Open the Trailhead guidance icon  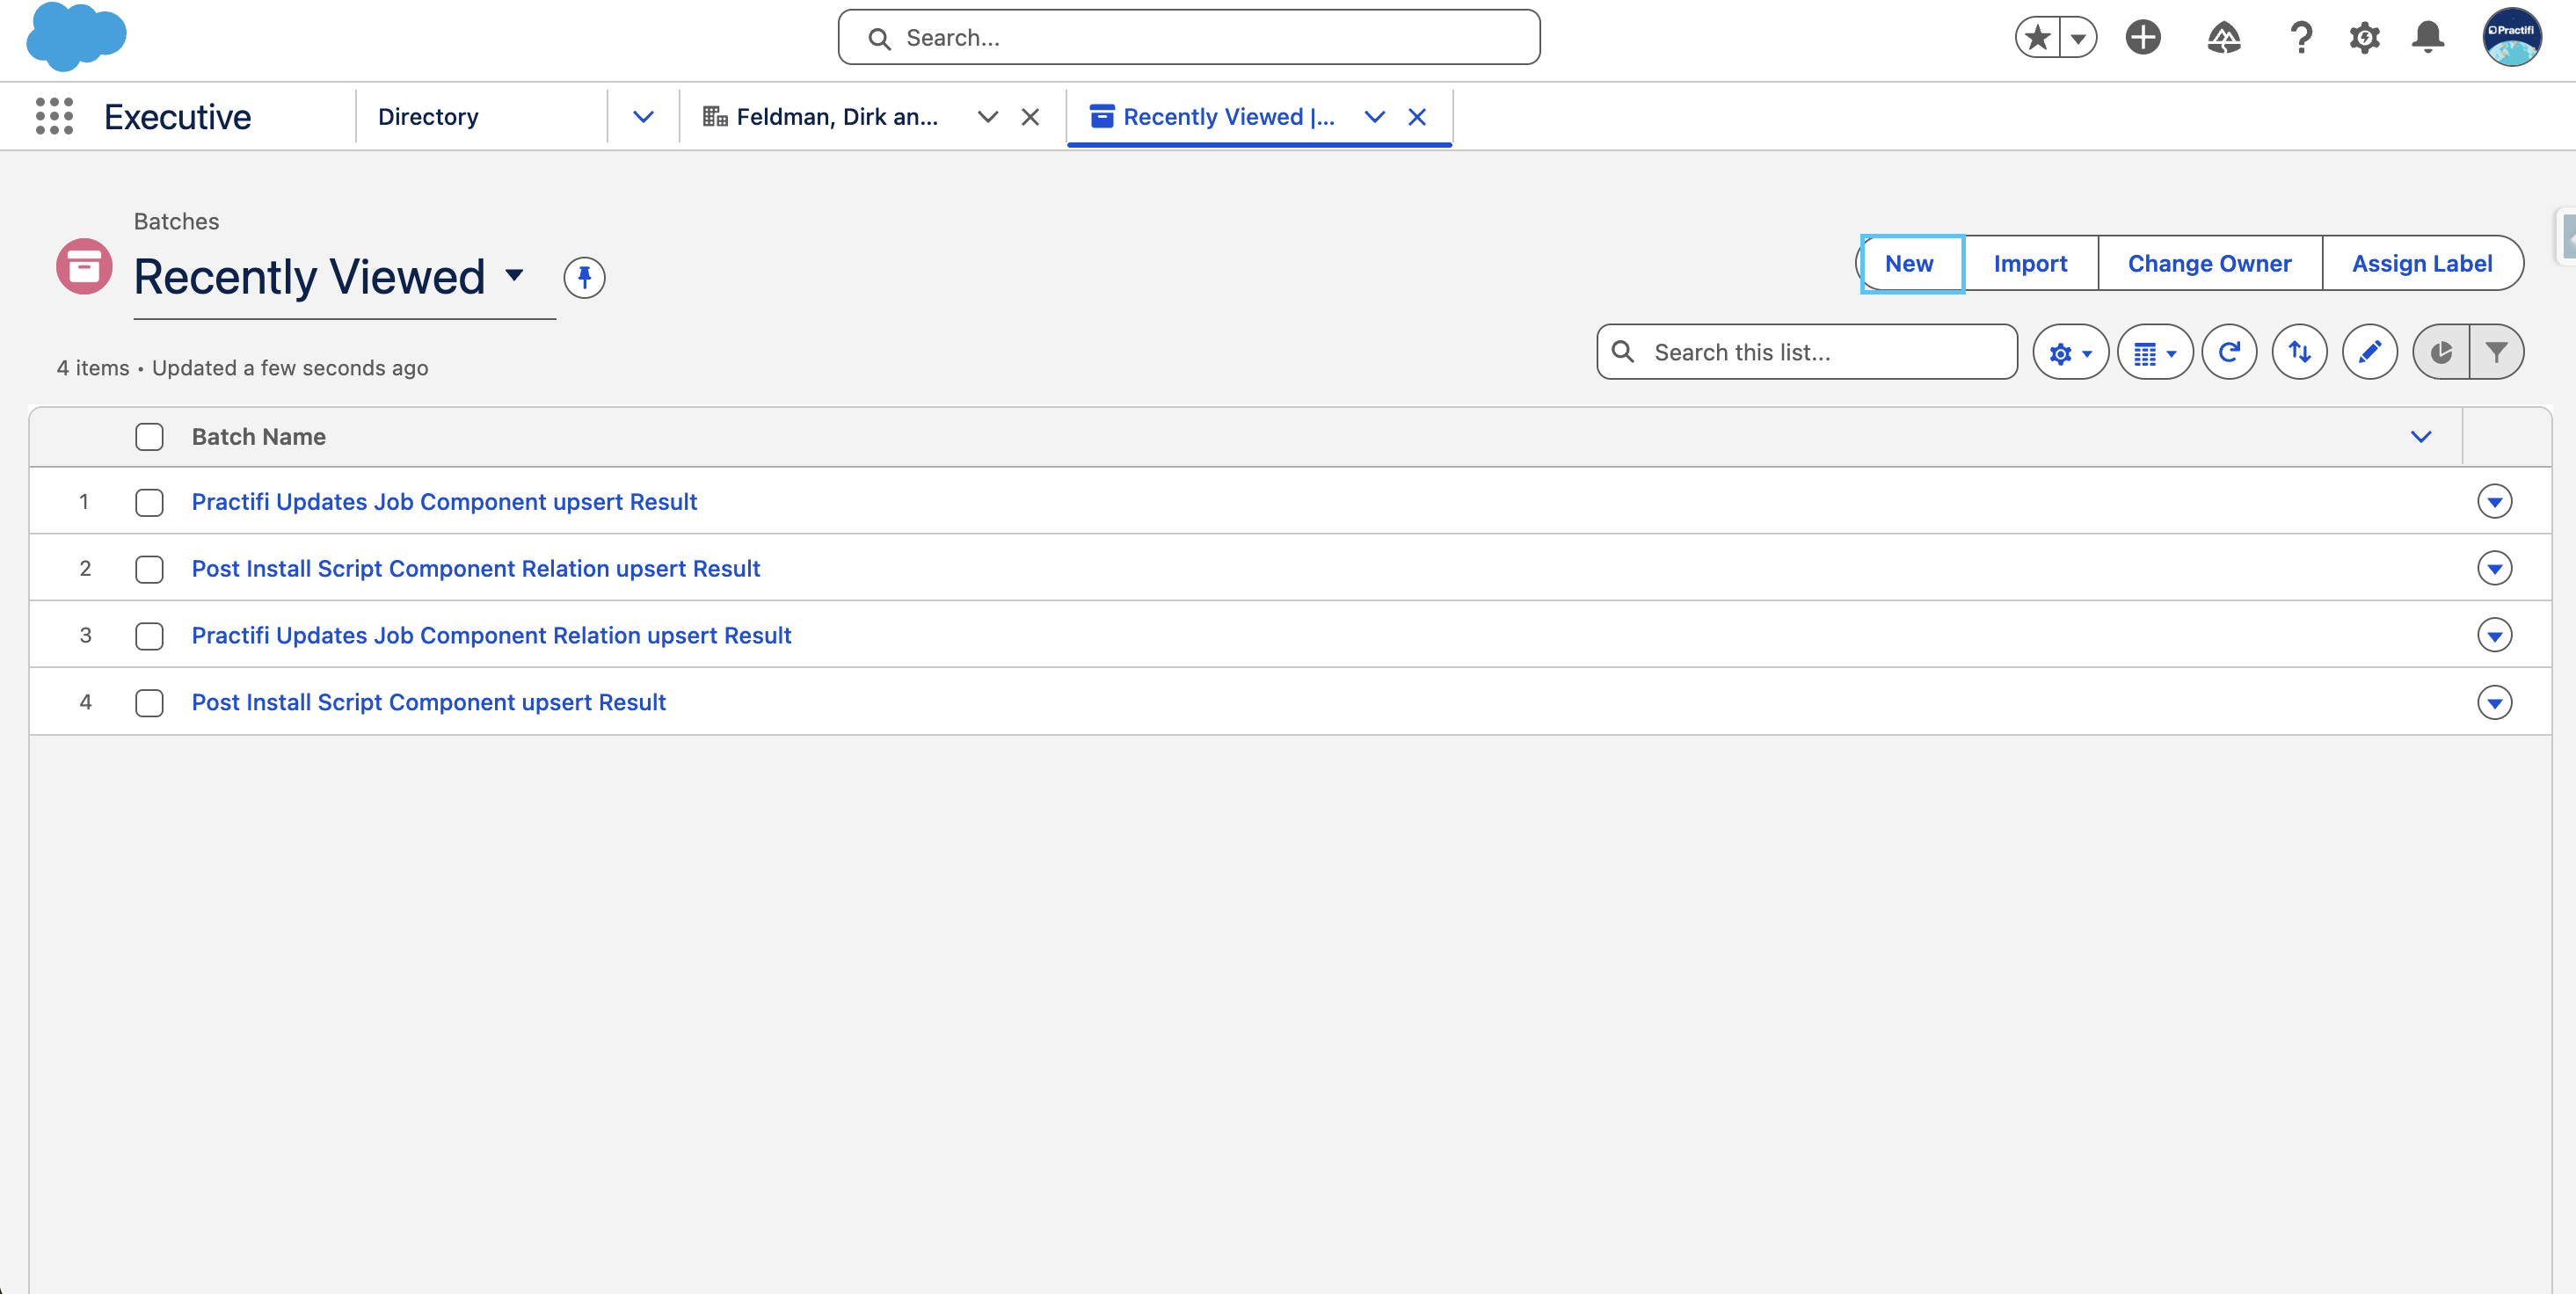(2223, 38)
